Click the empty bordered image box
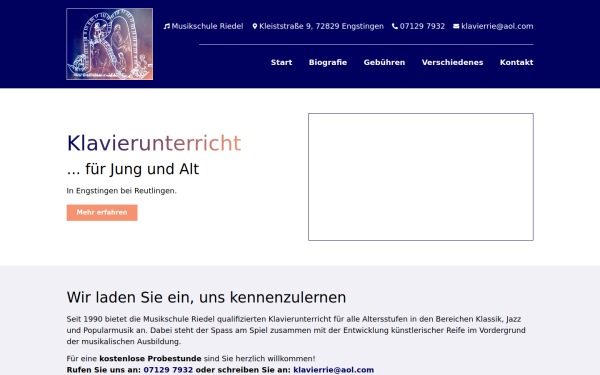This screenshot has height=375, width=600. click(421, 177)
